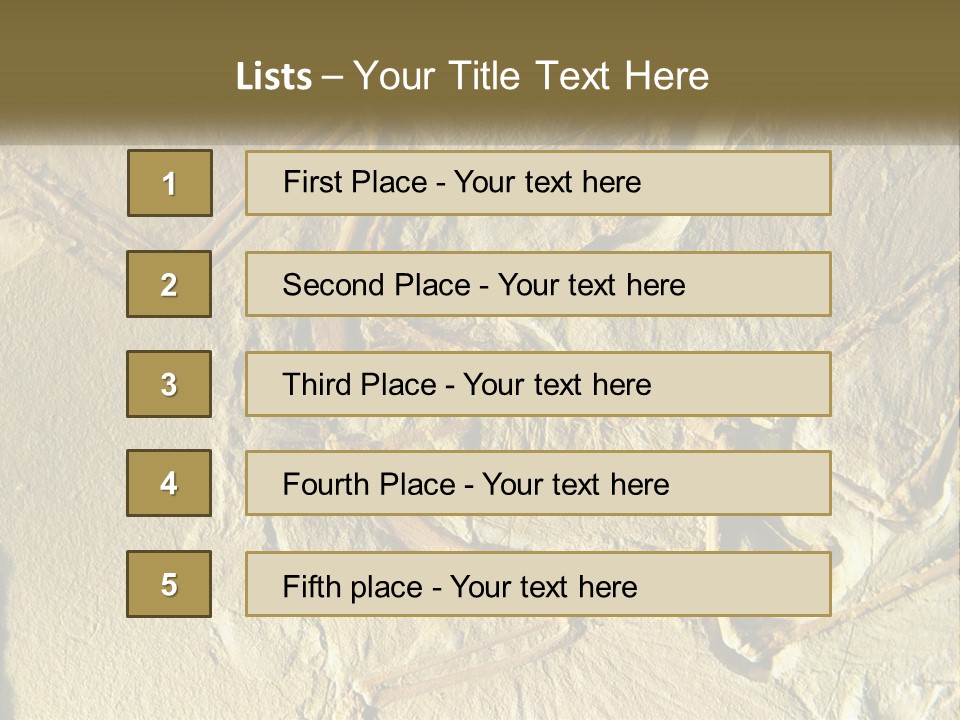The image size is (960, 720).
Task: Click the words 'Second Place'
Action: click(377, 285)
